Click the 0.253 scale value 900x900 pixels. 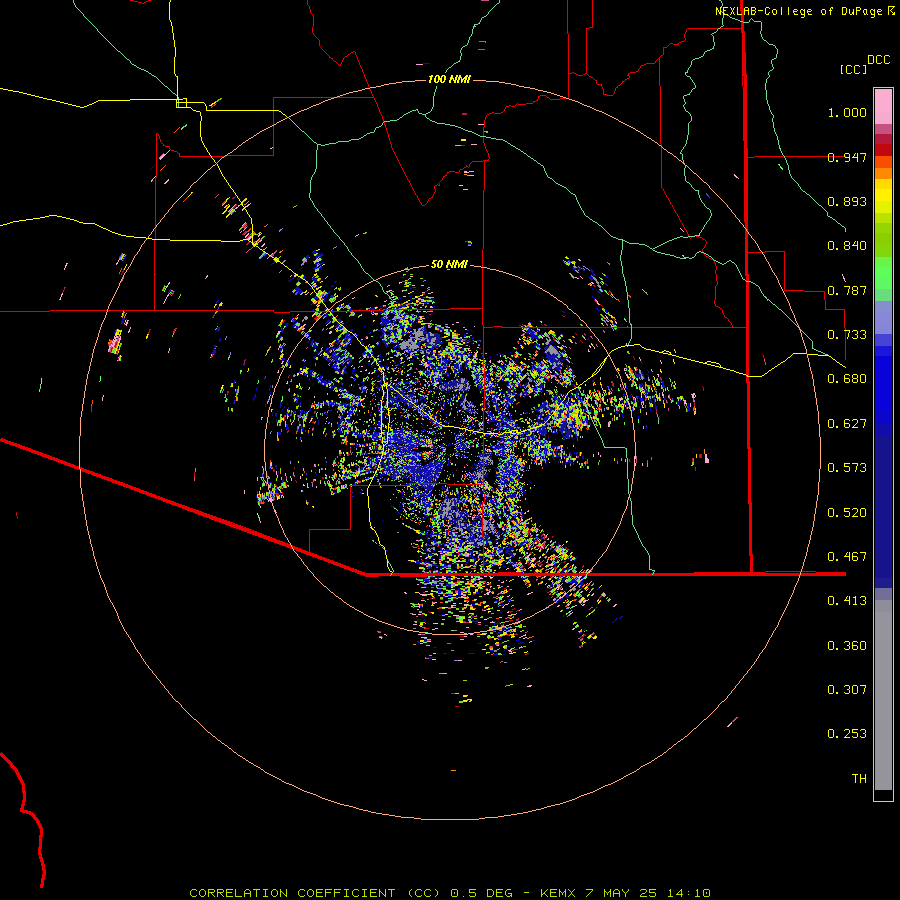(847, 734)
